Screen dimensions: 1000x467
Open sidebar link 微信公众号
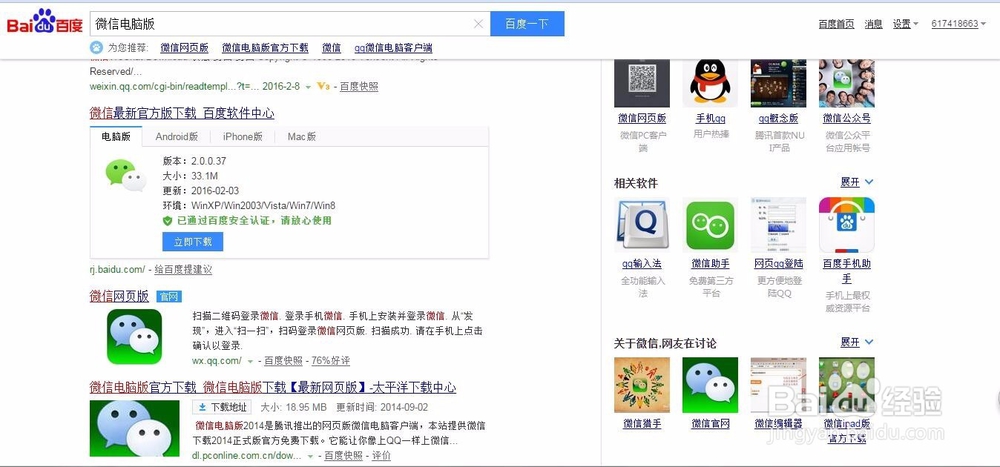846,119
